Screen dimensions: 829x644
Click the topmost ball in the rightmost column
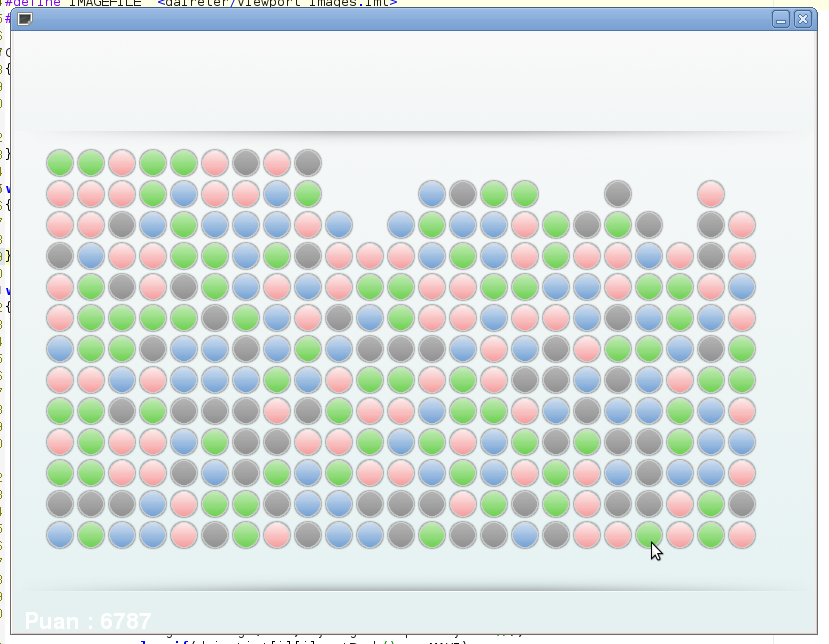(x=741, y=224)
